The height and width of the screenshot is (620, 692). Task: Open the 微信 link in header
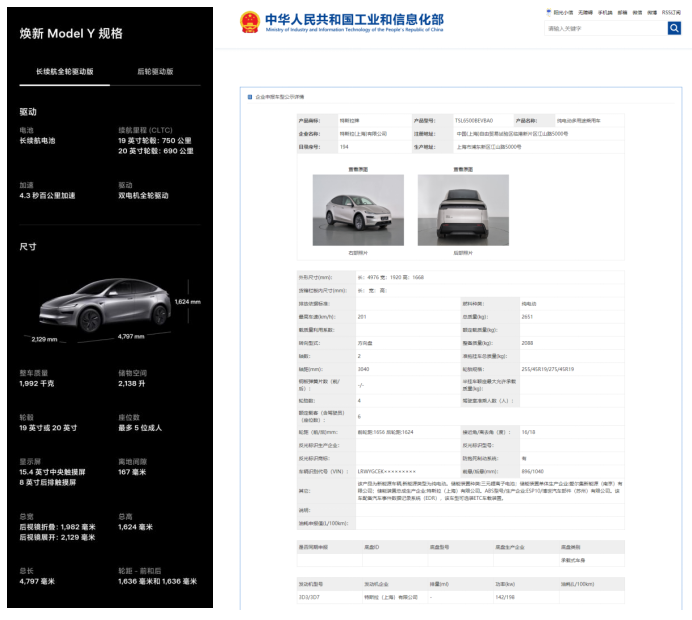637,12
